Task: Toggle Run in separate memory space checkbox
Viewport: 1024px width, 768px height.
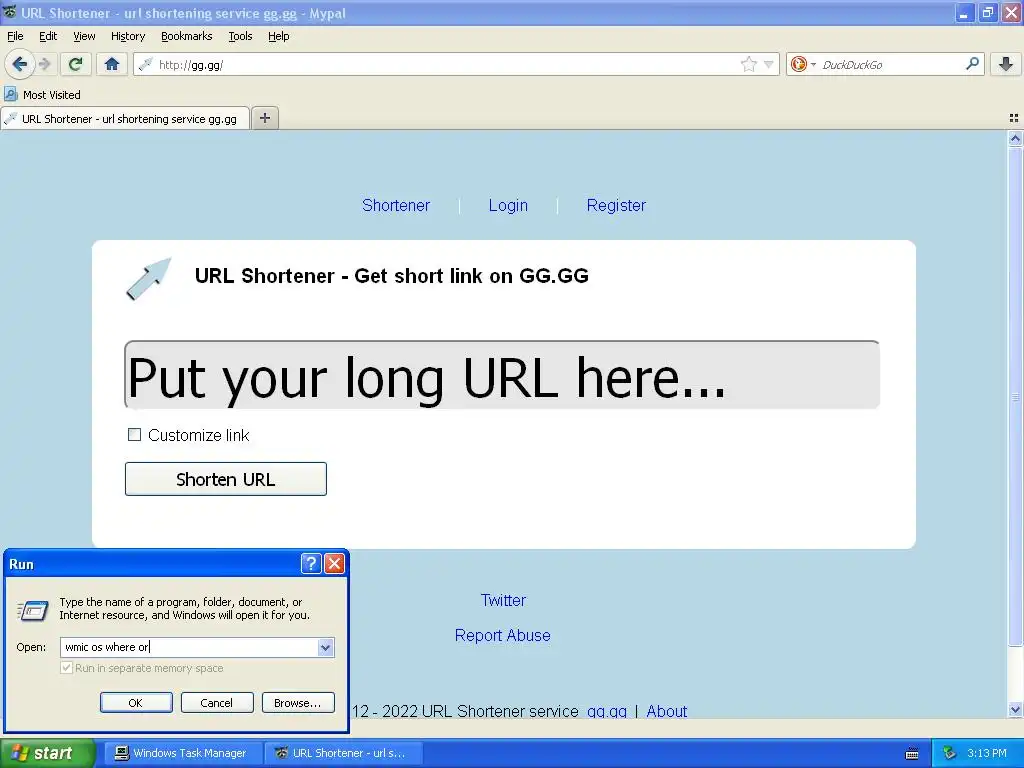Action: [66, 668]
